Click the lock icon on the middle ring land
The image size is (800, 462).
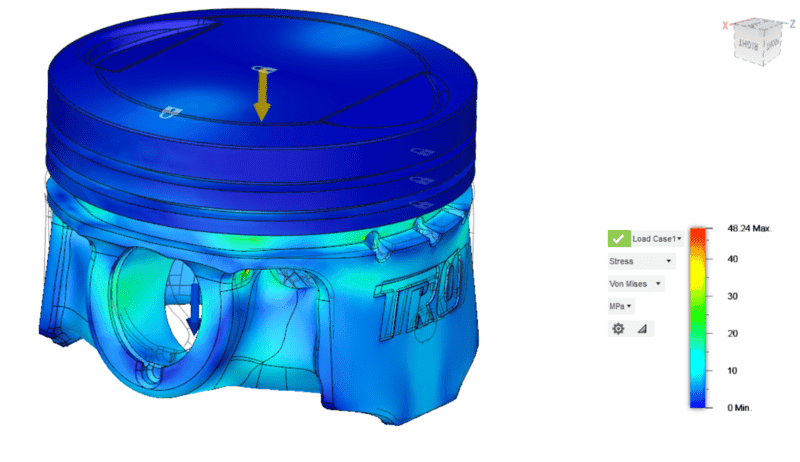422,181
